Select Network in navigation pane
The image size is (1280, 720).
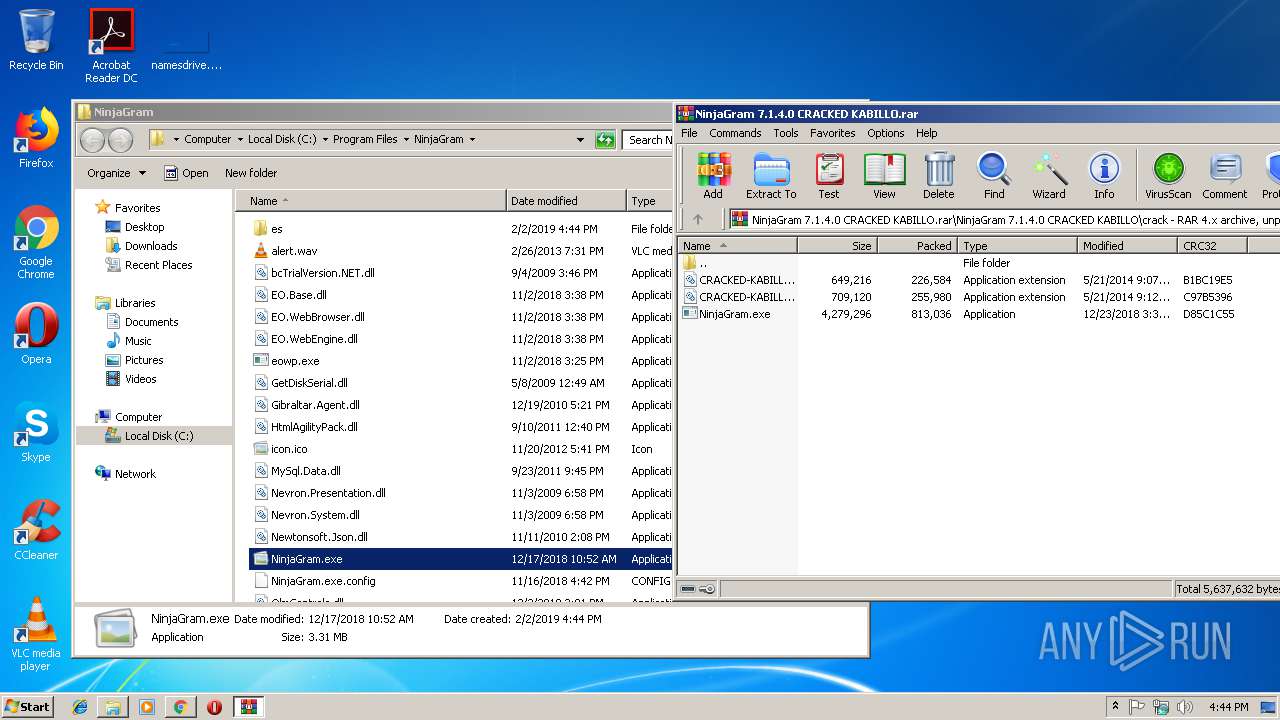pyautogui.click(x=135, y=474)
